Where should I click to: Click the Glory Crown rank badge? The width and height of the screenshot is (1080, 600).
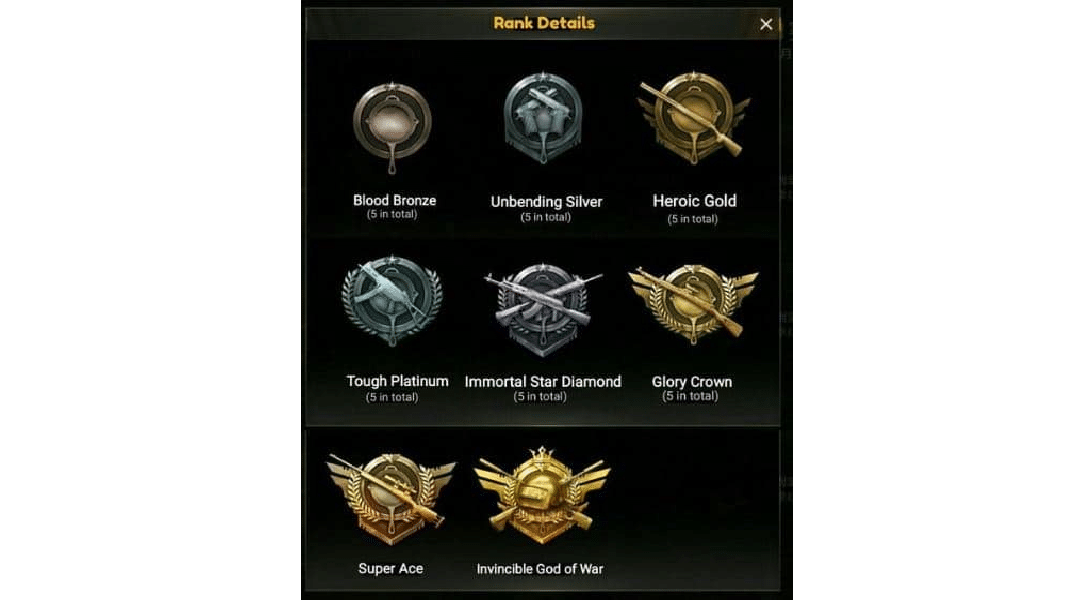693,304
